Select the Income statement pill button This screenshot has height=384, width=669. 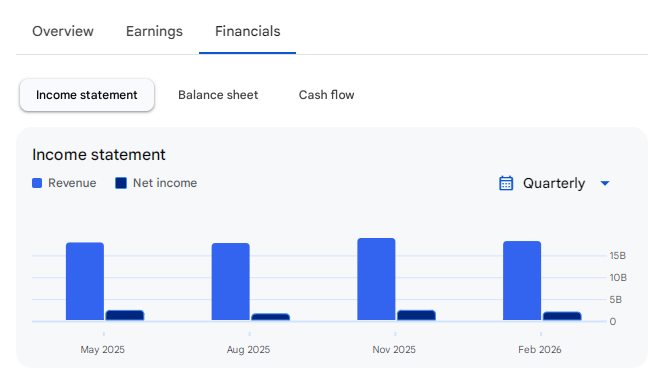pos(87,95)
